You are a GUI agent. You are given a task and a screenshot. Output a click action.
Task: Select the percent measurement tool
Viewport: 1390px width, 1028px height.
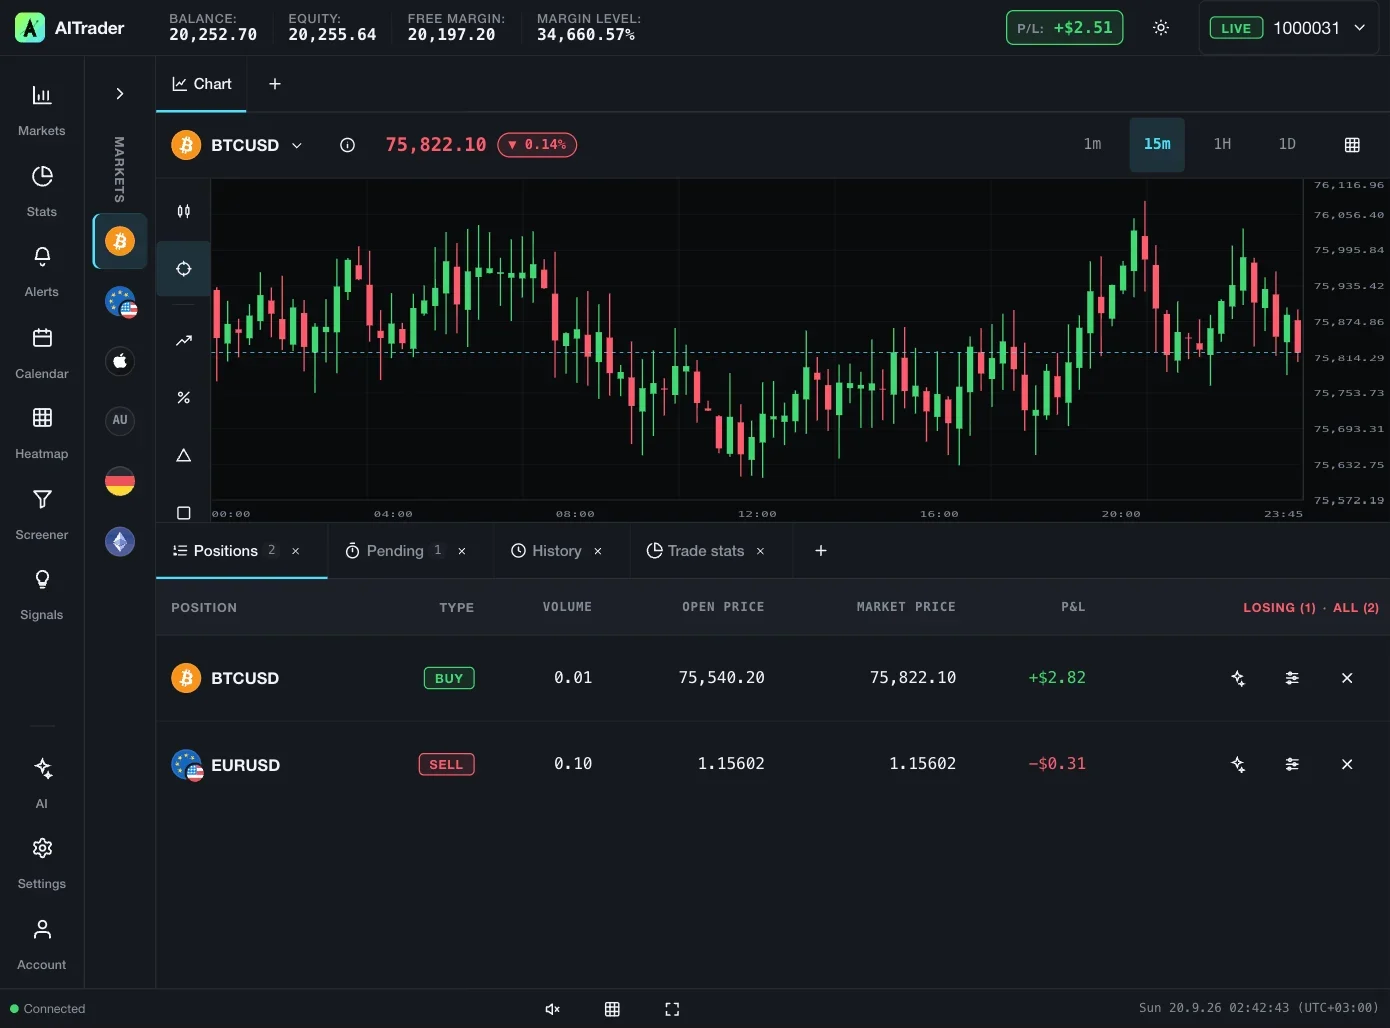[x=184, y=398]
